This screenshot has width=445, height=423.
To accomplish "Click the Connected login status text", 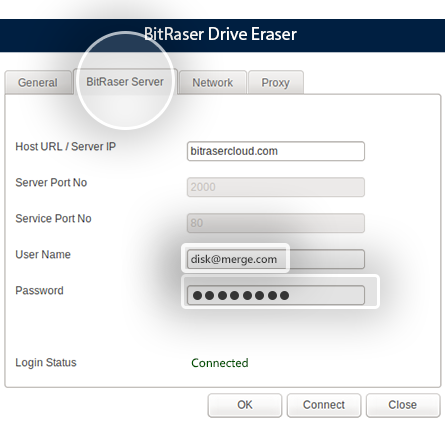I will (220, 363).
